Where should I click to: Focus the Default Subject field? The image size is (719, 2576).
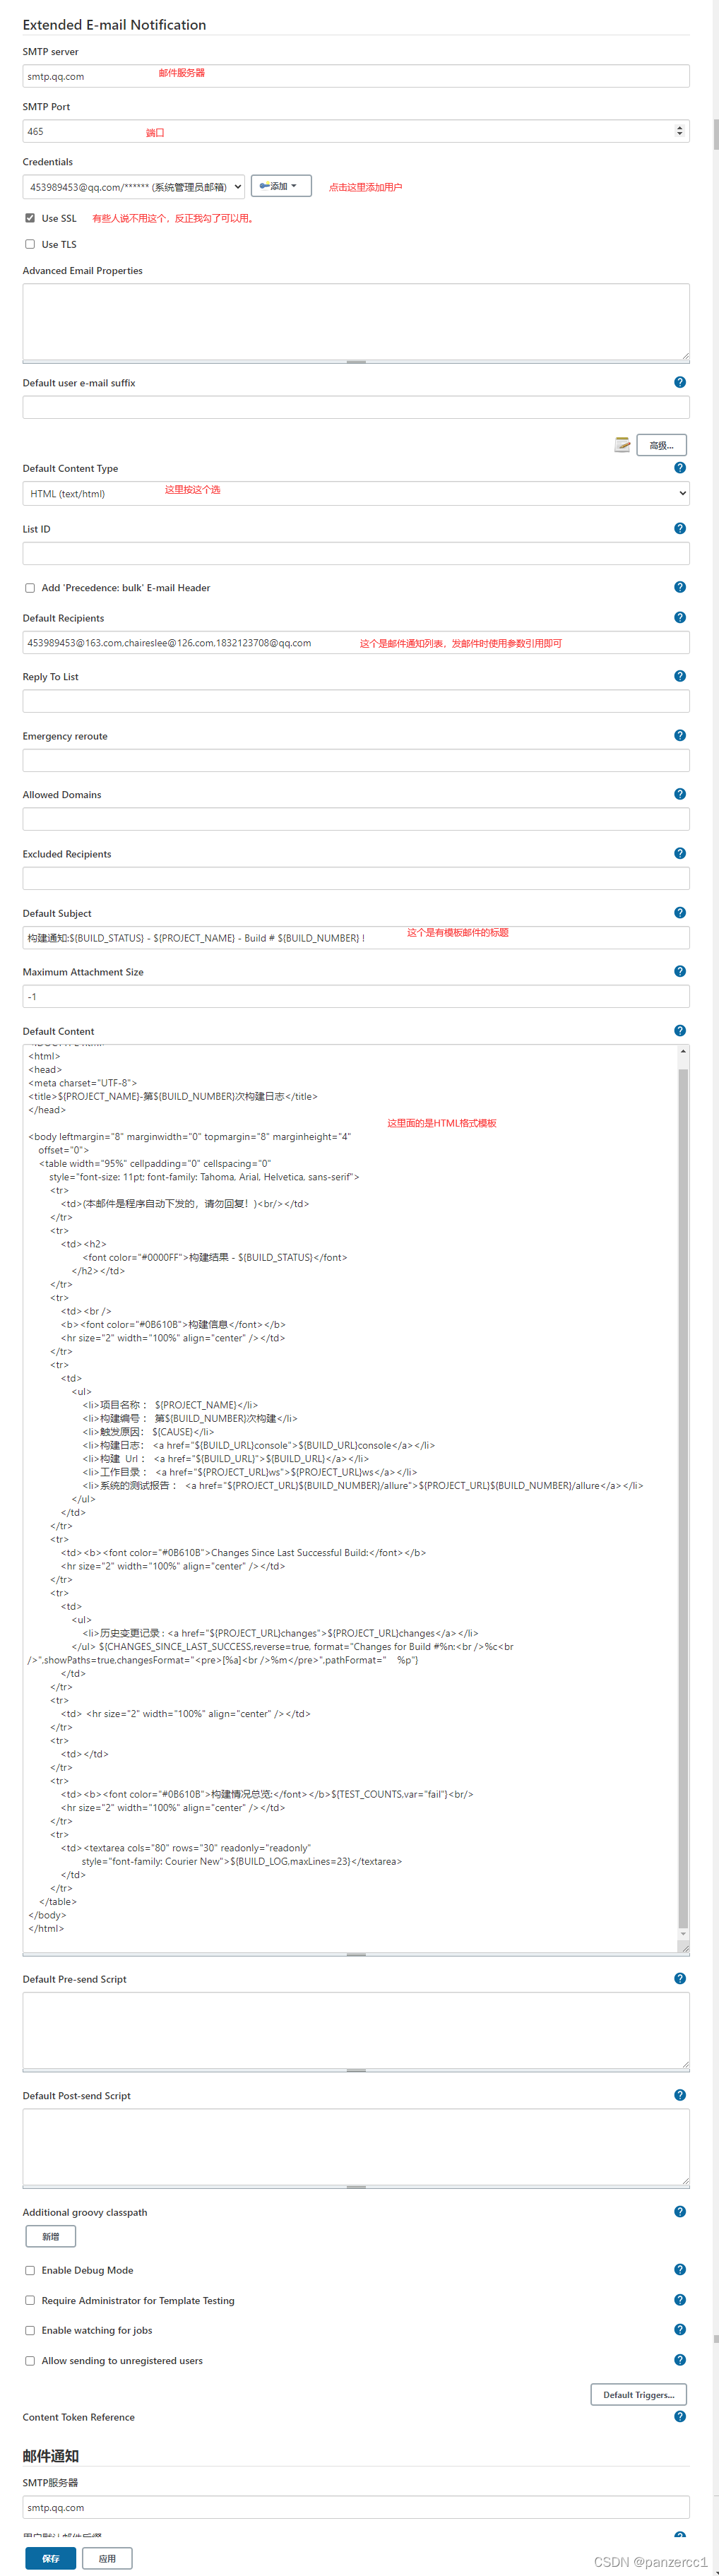pos(356,937)
